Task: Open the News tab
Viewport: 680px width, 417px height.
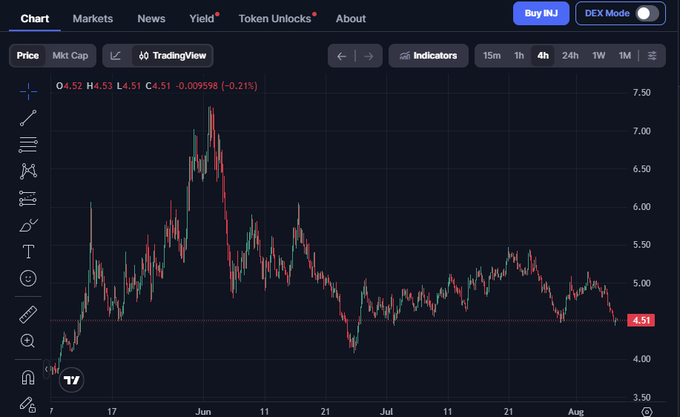Action: (x=151, y=19)
